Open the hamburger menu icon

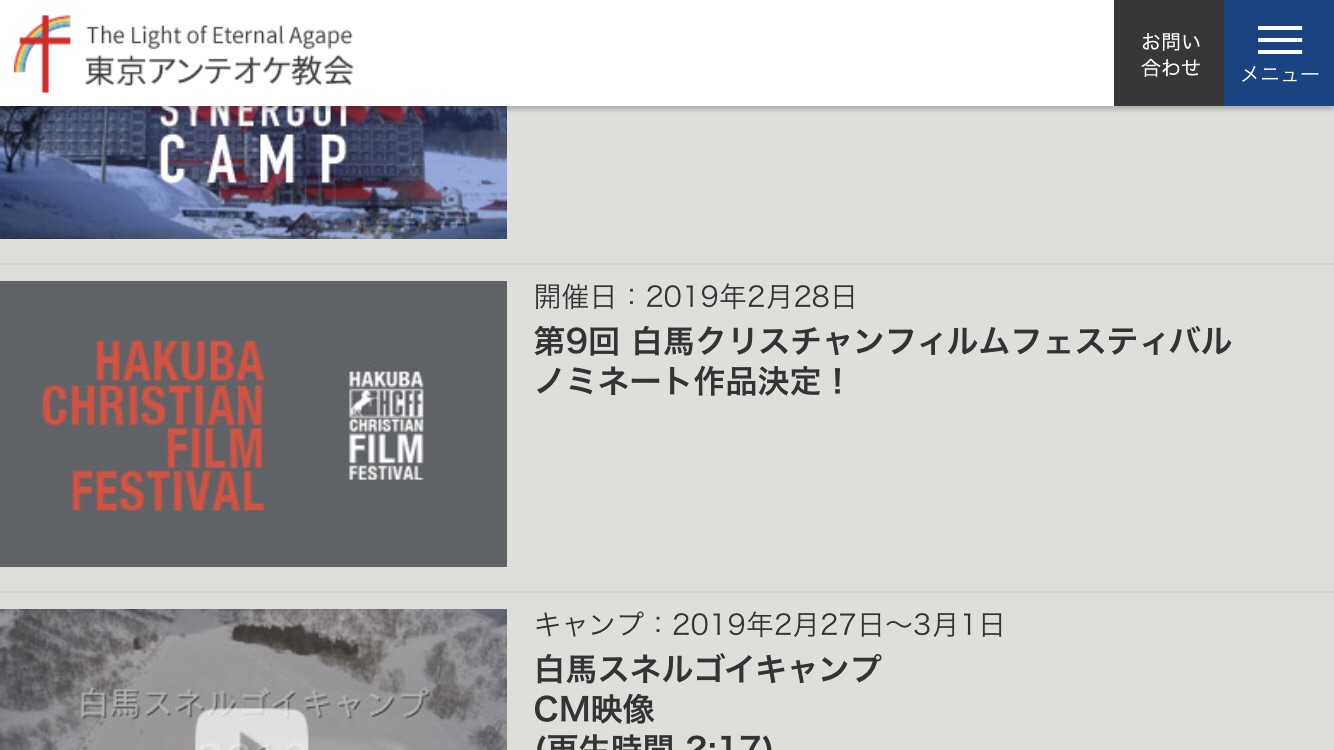pos(1279,40)
